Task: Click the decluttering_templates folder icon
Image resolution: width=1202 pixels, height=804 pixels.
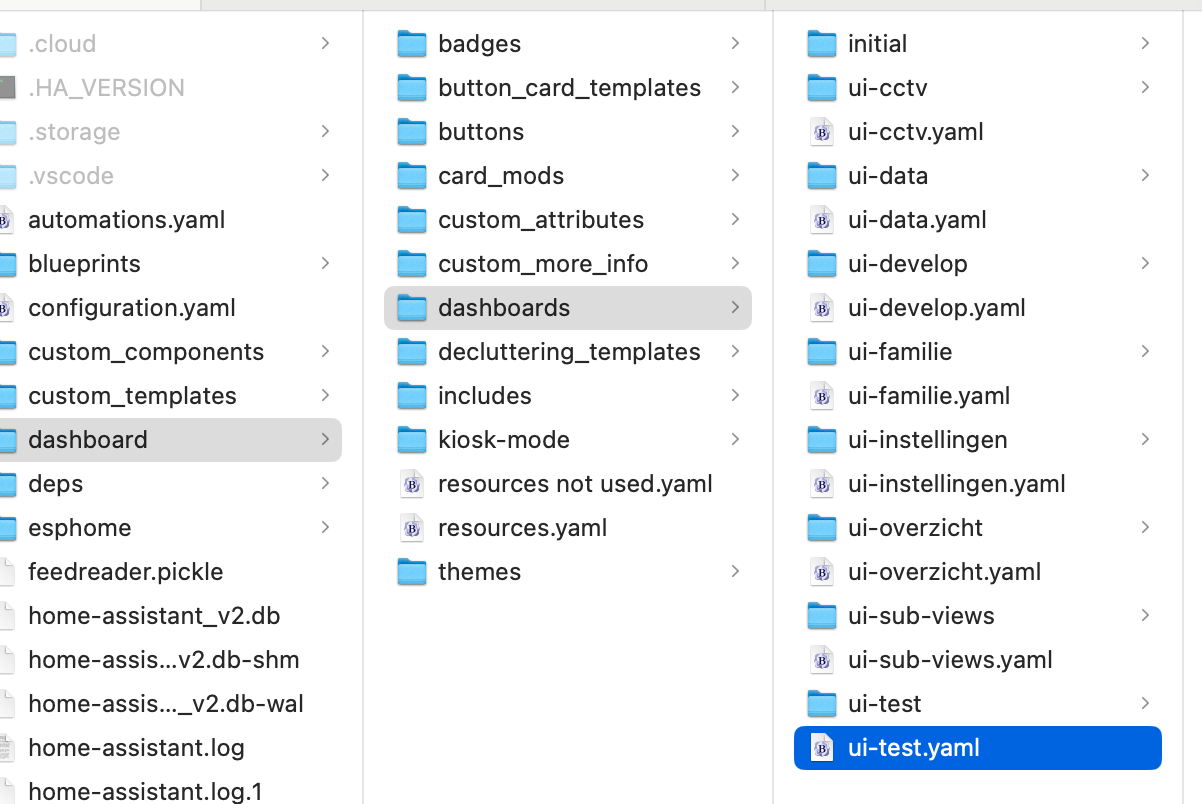Action: pos(411,352)
